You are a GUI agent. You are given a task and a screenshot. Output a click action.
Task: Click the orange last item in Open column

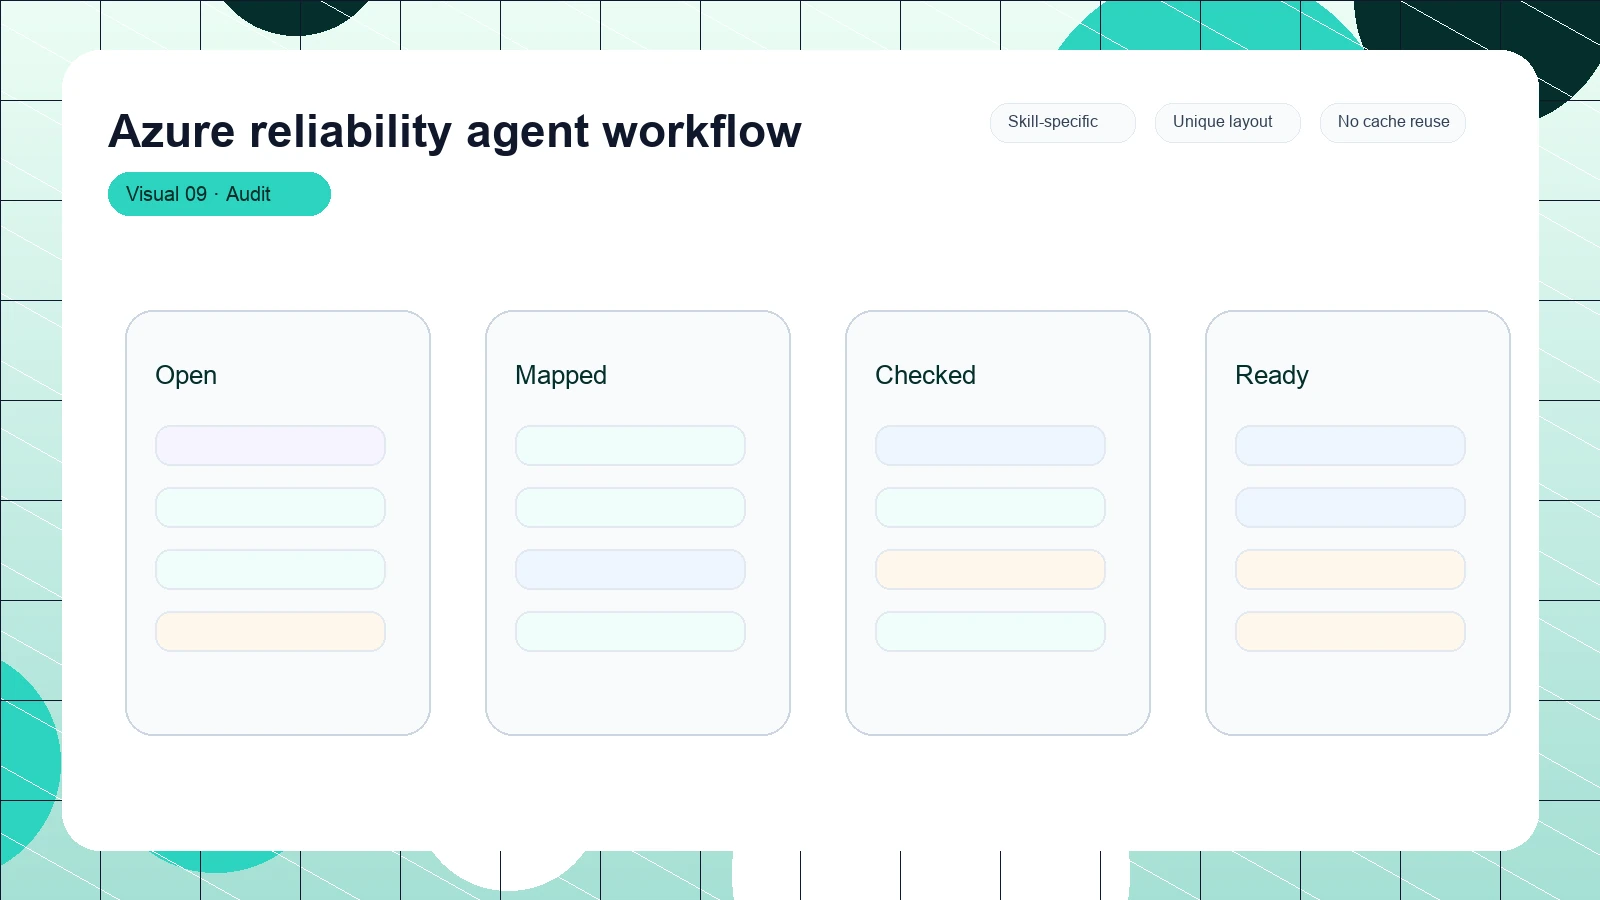click(x=270, y=632)
